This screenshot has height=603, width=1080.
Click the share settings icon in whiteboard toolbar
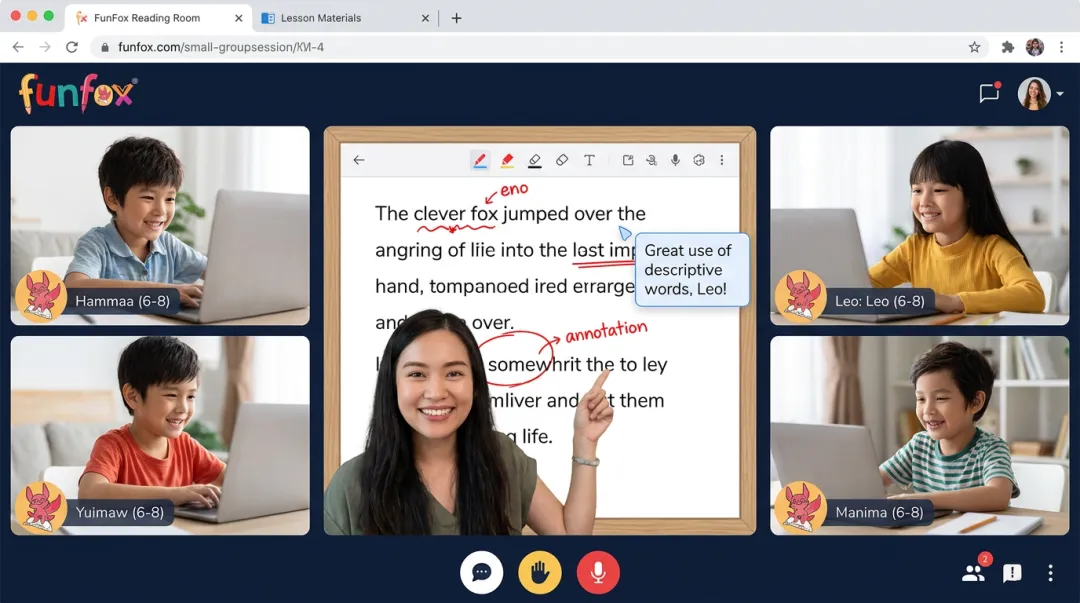tap(699, 160)
